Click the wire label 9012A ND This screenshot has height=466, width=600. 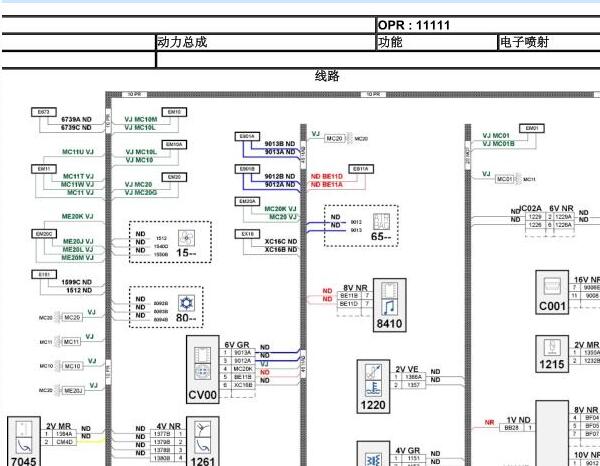pos(280,184)
